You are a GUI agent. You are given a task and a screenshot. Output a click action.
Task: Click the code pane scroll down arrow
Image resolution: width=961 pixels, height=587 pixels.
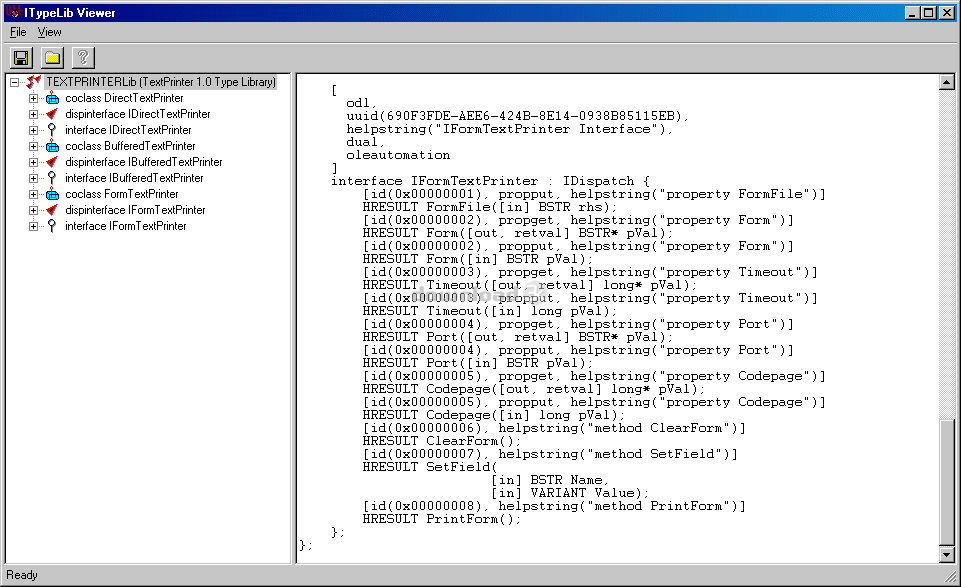[946, 555]
